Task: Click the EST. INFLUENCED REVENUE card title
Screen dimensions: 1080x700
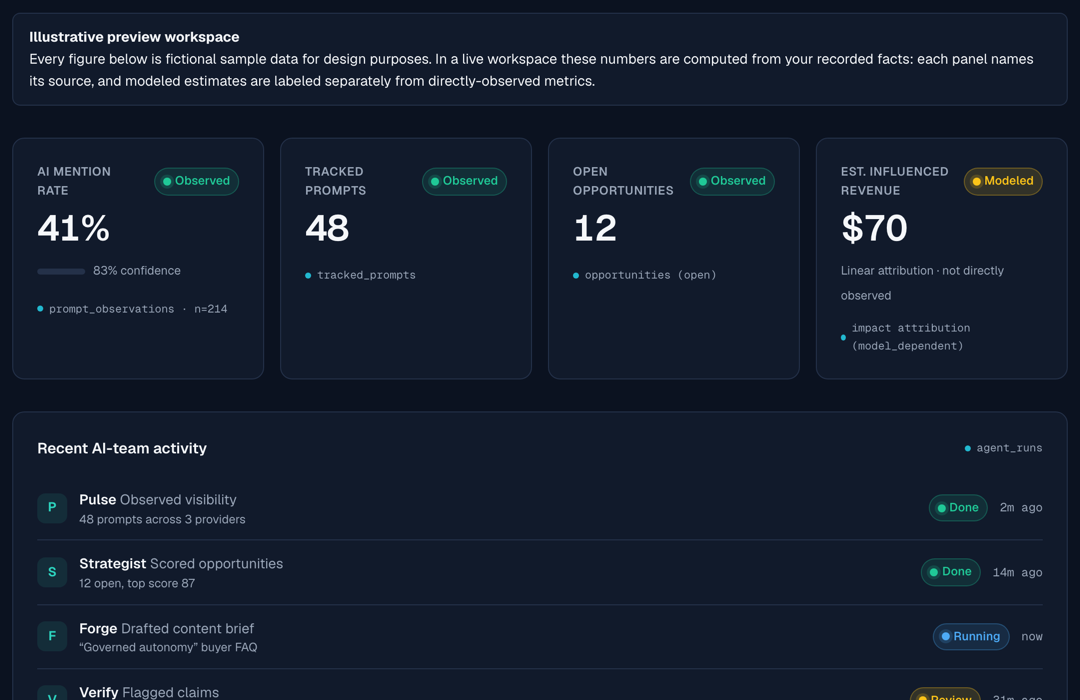Action: click(895, 181)
